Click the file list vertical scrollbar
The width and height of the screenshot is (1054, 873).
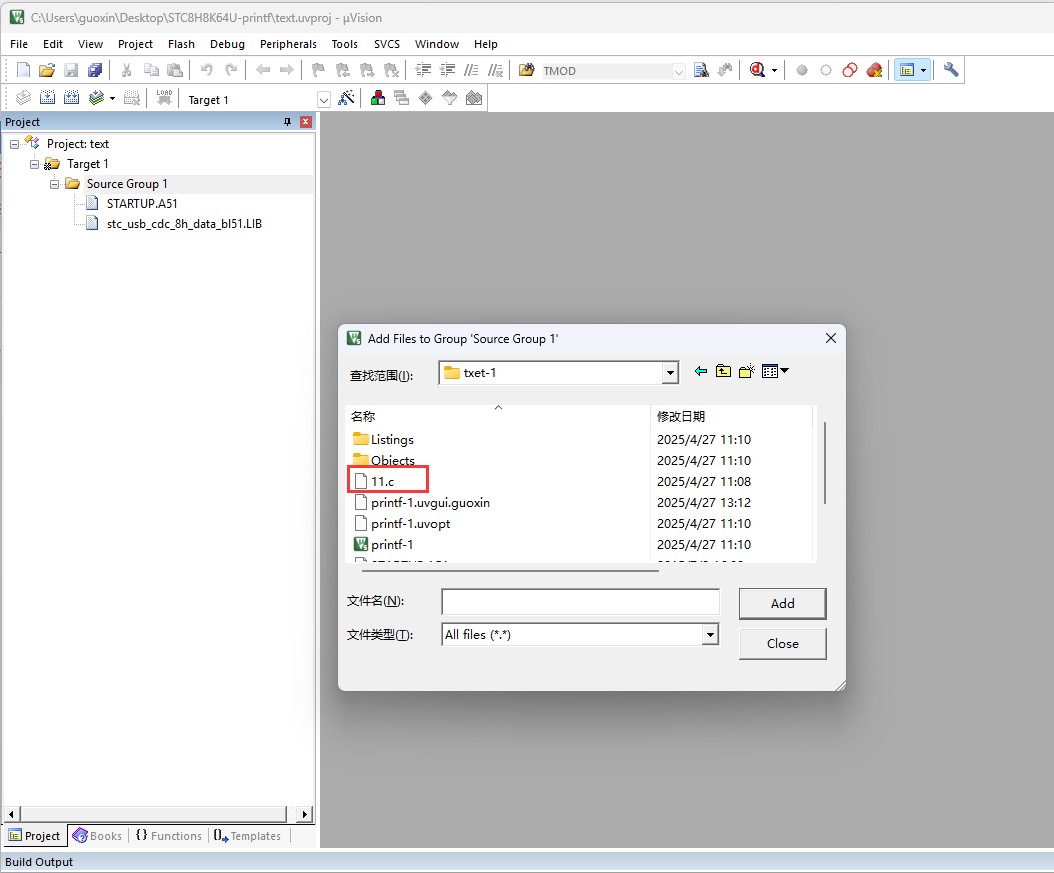click(x=824, y=463)
